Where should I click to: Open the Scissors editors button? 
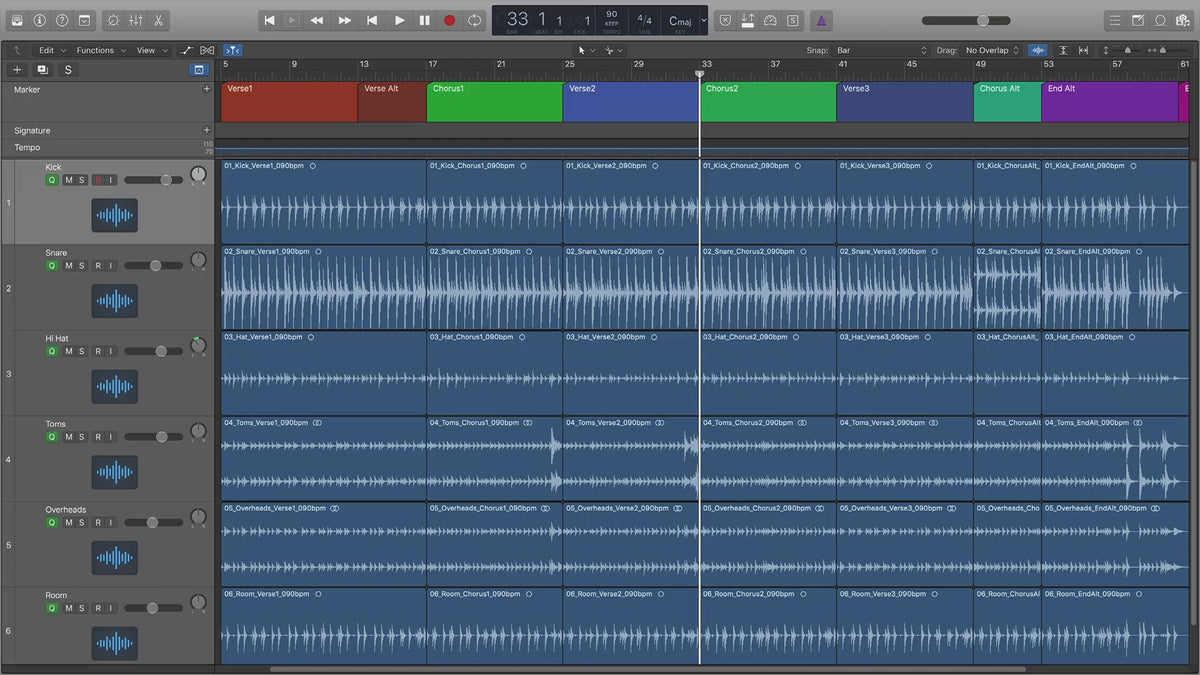[x=159, y=20]
